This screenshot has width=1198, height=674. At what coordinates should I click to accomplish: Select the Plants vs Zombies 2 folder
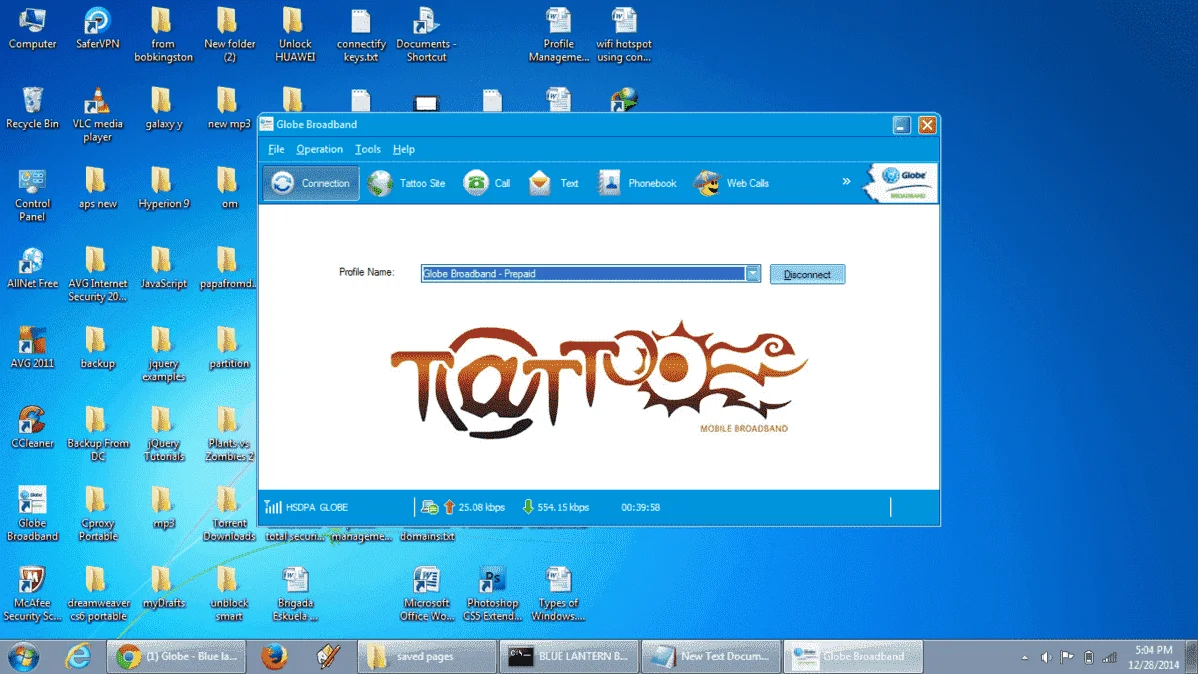click(229, 433)
